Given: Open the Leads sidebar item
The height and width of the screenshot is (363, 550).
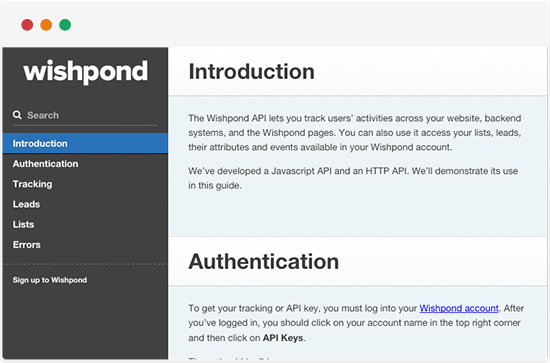Looking at the screenshot, I should 85,204.
